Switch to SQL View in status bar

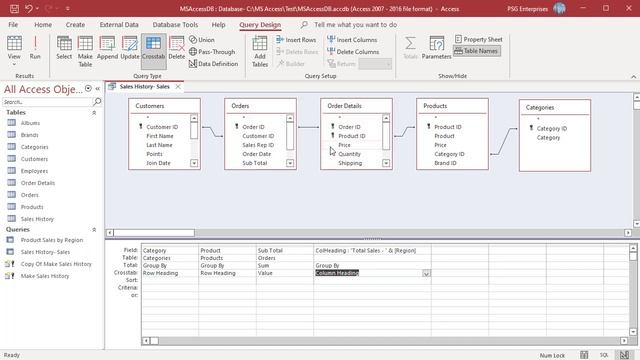(x=604, y=355)
